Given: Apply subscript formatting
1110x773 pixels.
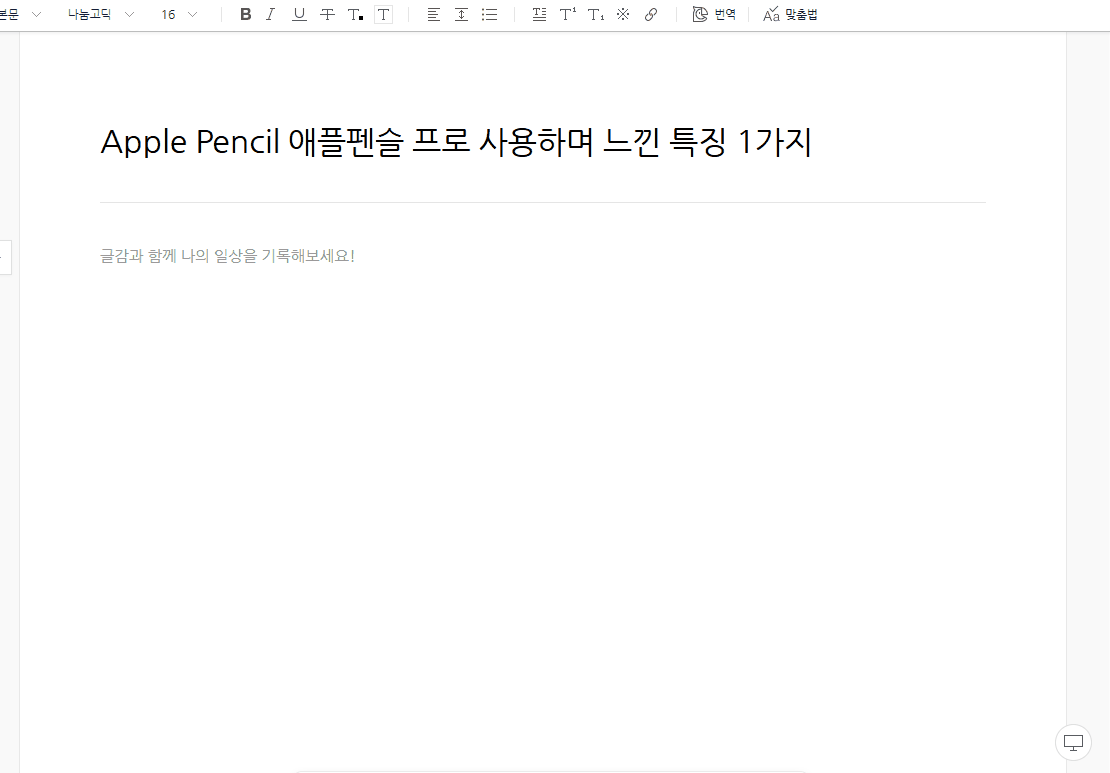Looking at the screenshot, I should [x=596, y=14].
